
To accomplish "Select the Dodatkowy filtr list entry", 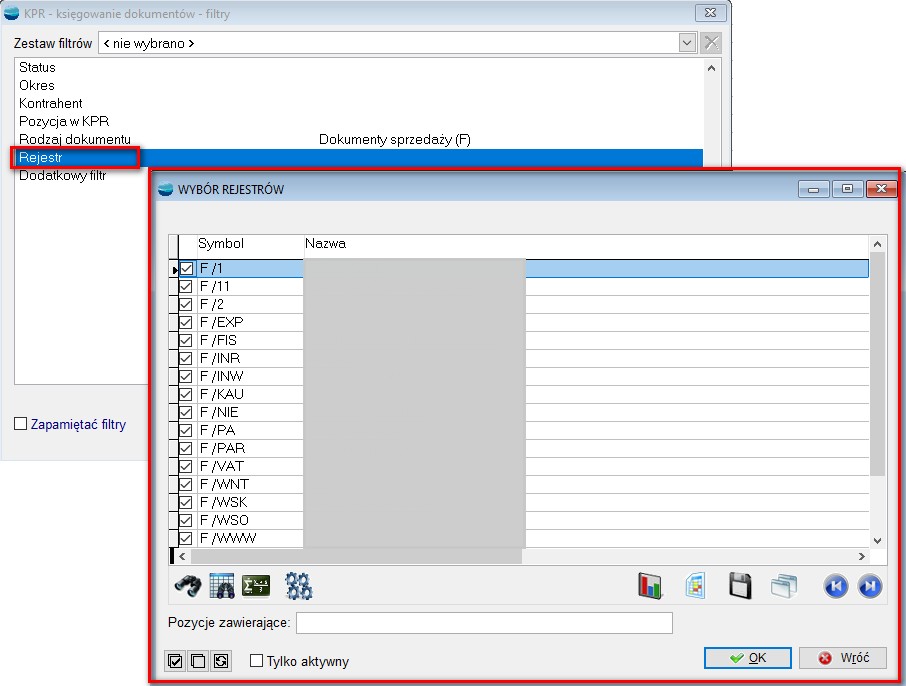I will [x=63, y=175].
